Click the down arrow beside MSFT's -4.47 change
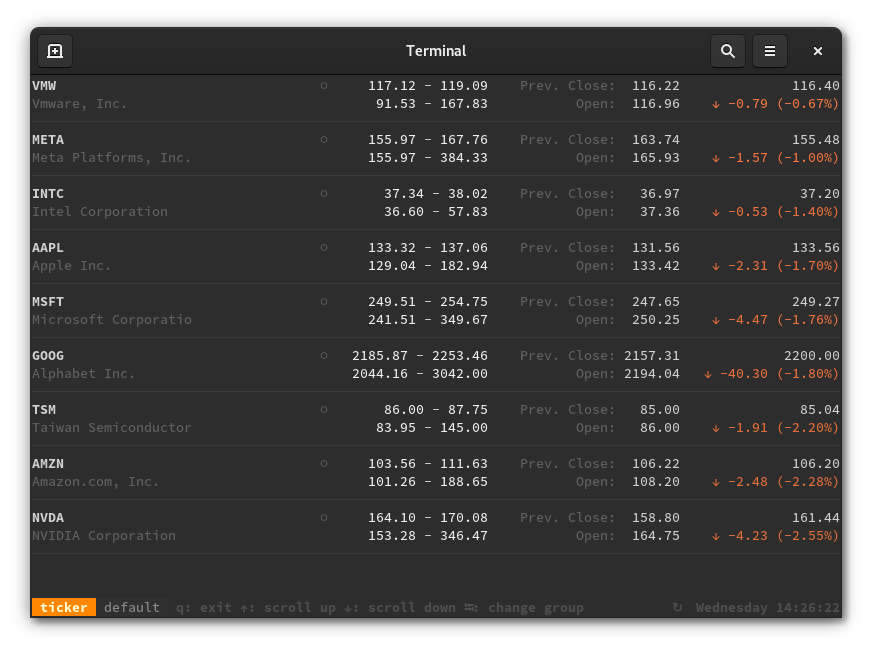 coord(716,320)
